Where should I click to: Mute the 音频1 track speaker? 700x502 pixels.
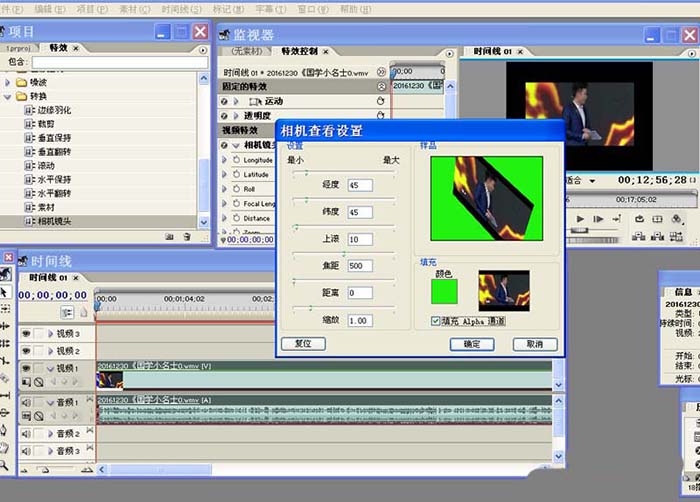click(26, 402)
